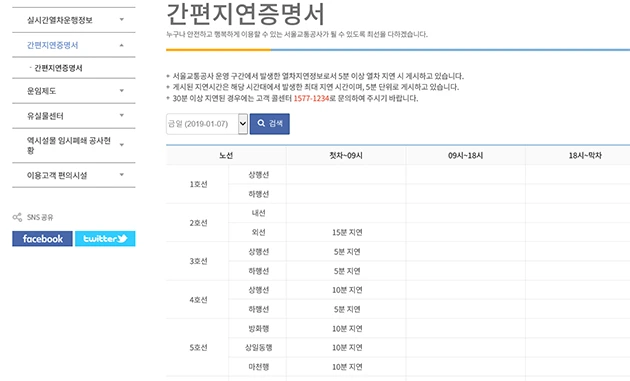Open the 운임제도 menu item
Viewport: 630px width, 381px height.
pyautogui.click(x=41, y=91)
